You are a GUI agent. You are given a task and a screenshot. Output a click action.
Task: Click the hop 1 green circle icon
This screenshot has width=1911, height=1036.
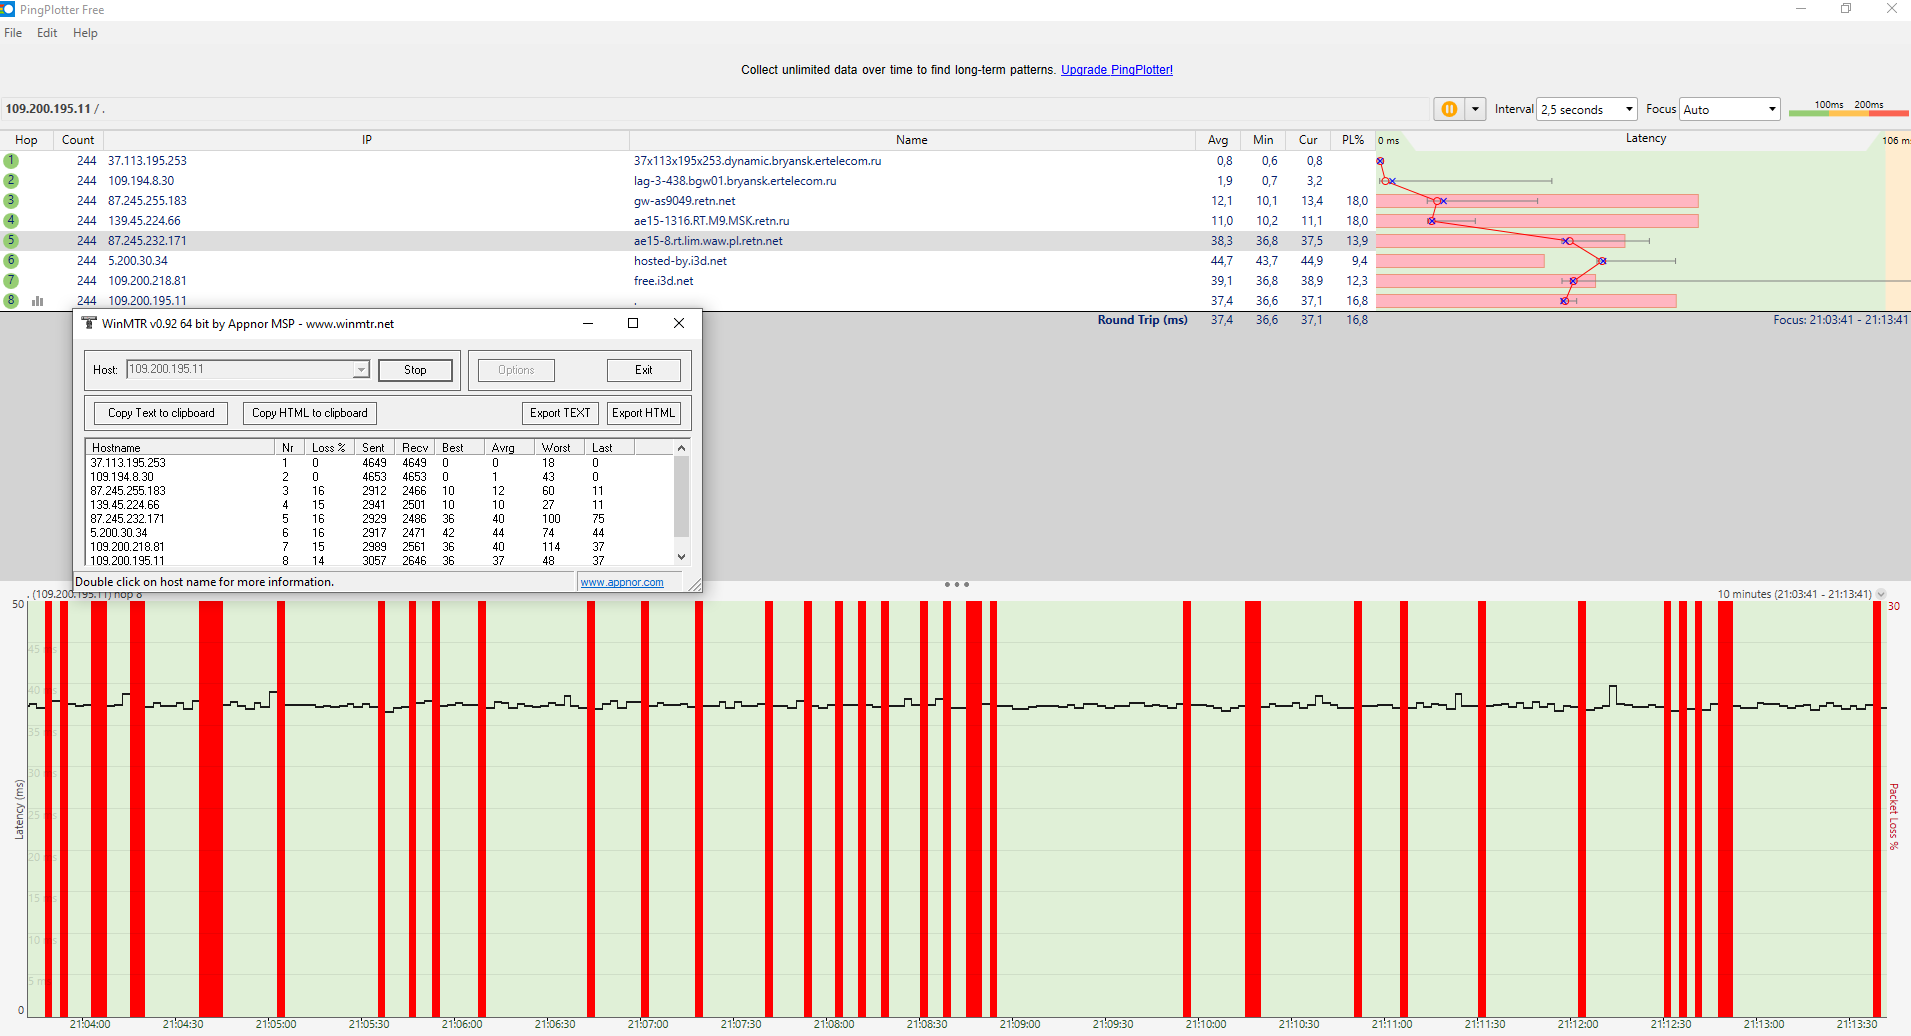[x=11, y=161]
